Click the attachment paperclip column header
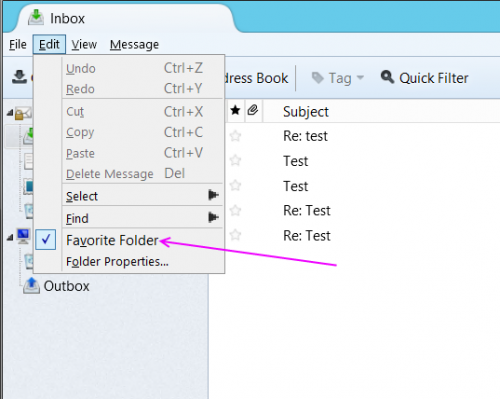 click(x=253, y=110)
